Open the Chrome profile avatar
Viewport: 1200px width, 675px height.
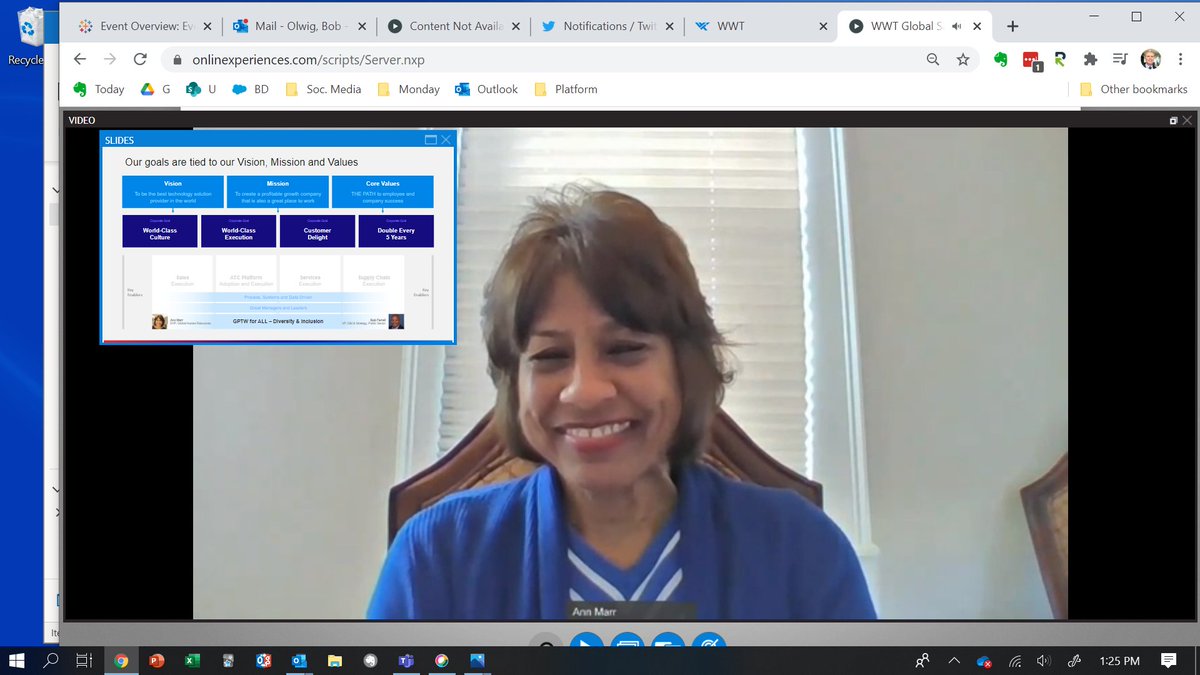[x=1151, y=59]
